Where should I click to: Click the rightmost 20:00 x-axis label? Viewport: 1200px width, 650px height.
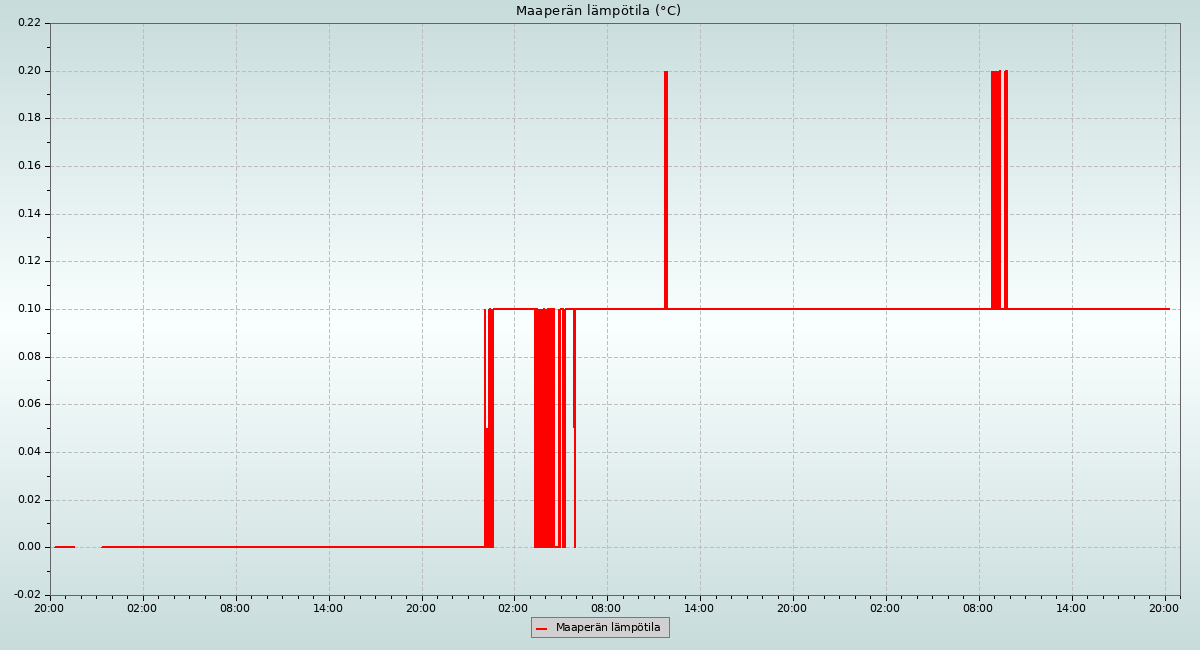pos(1164,607)
